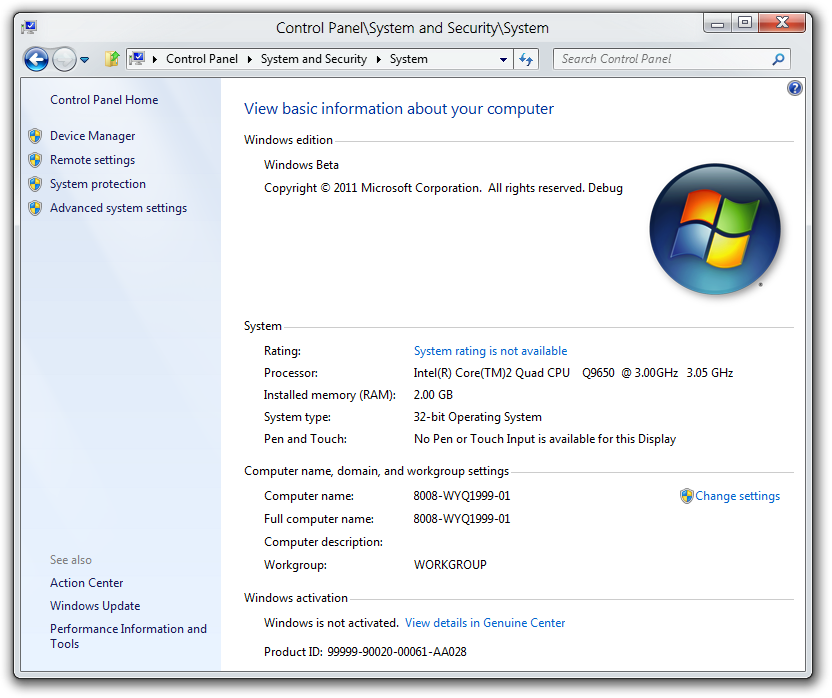Click the Refresh button in address bar

527,60
